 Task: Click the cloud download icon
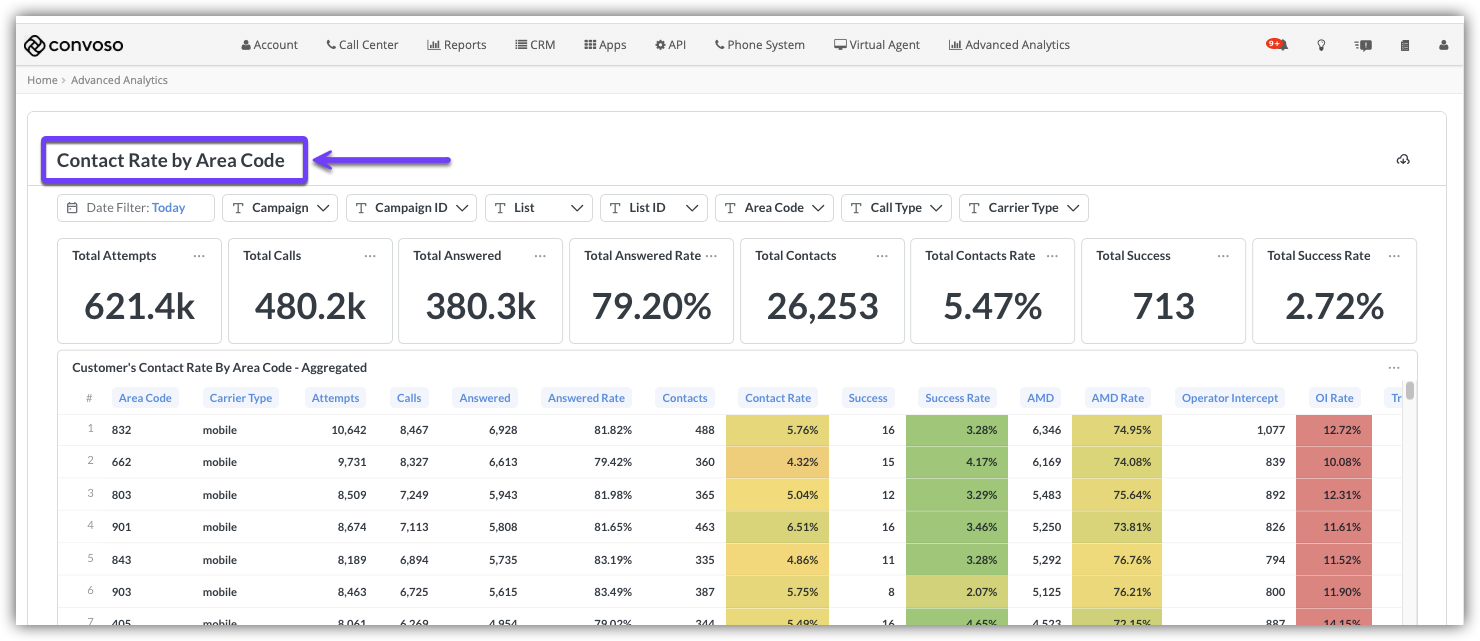coord(1403,160)
